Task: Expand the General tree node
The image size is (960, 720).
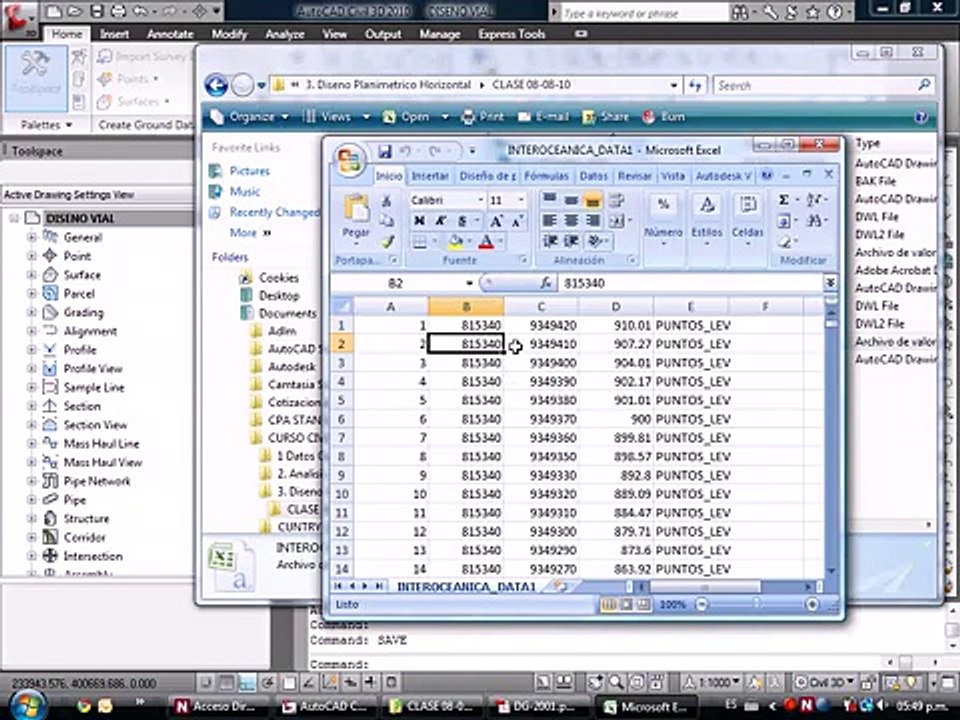Action: coord(31,238)
